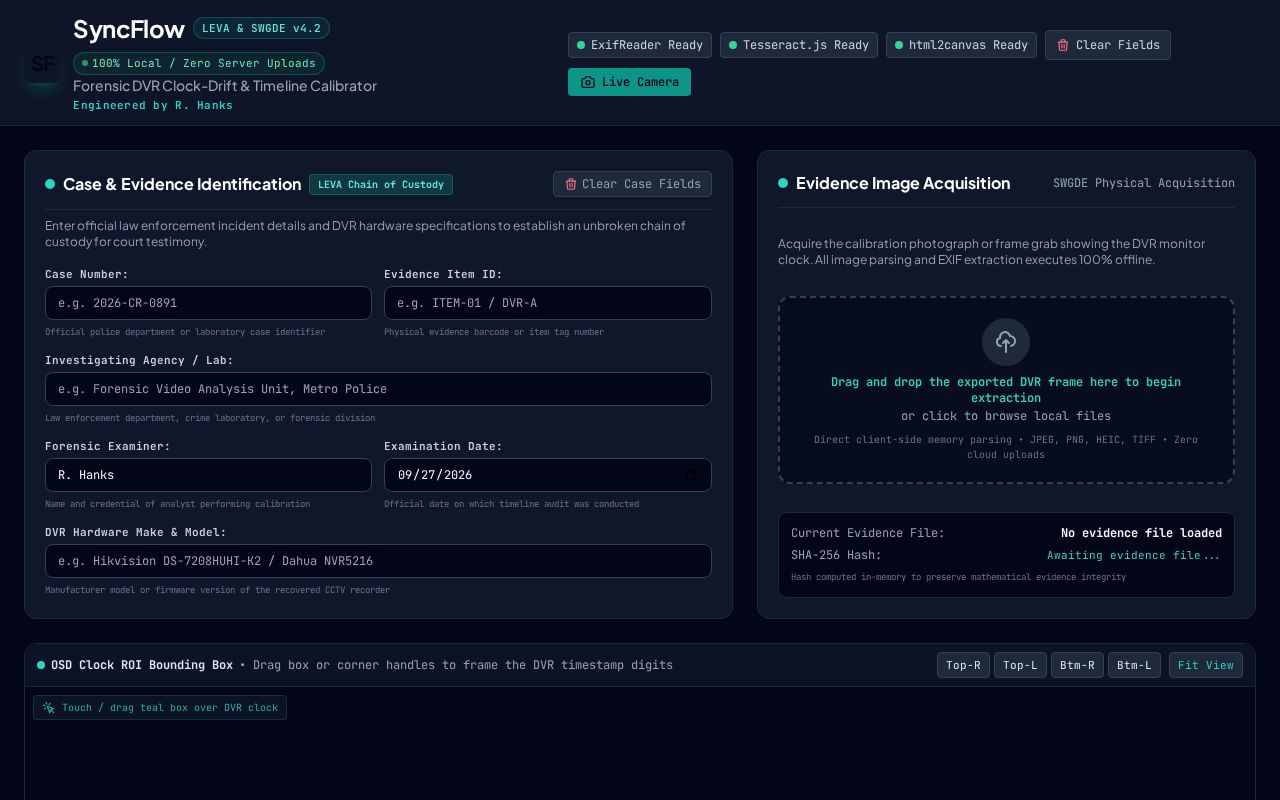
Task: Focus the Case Number input field
Action: coord(208,303)
